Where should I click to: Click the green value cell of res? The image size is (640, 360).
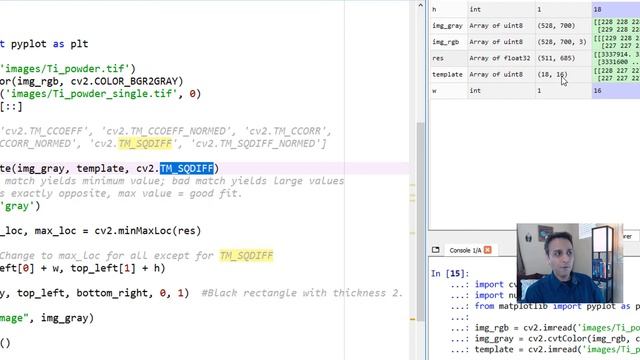616,58
